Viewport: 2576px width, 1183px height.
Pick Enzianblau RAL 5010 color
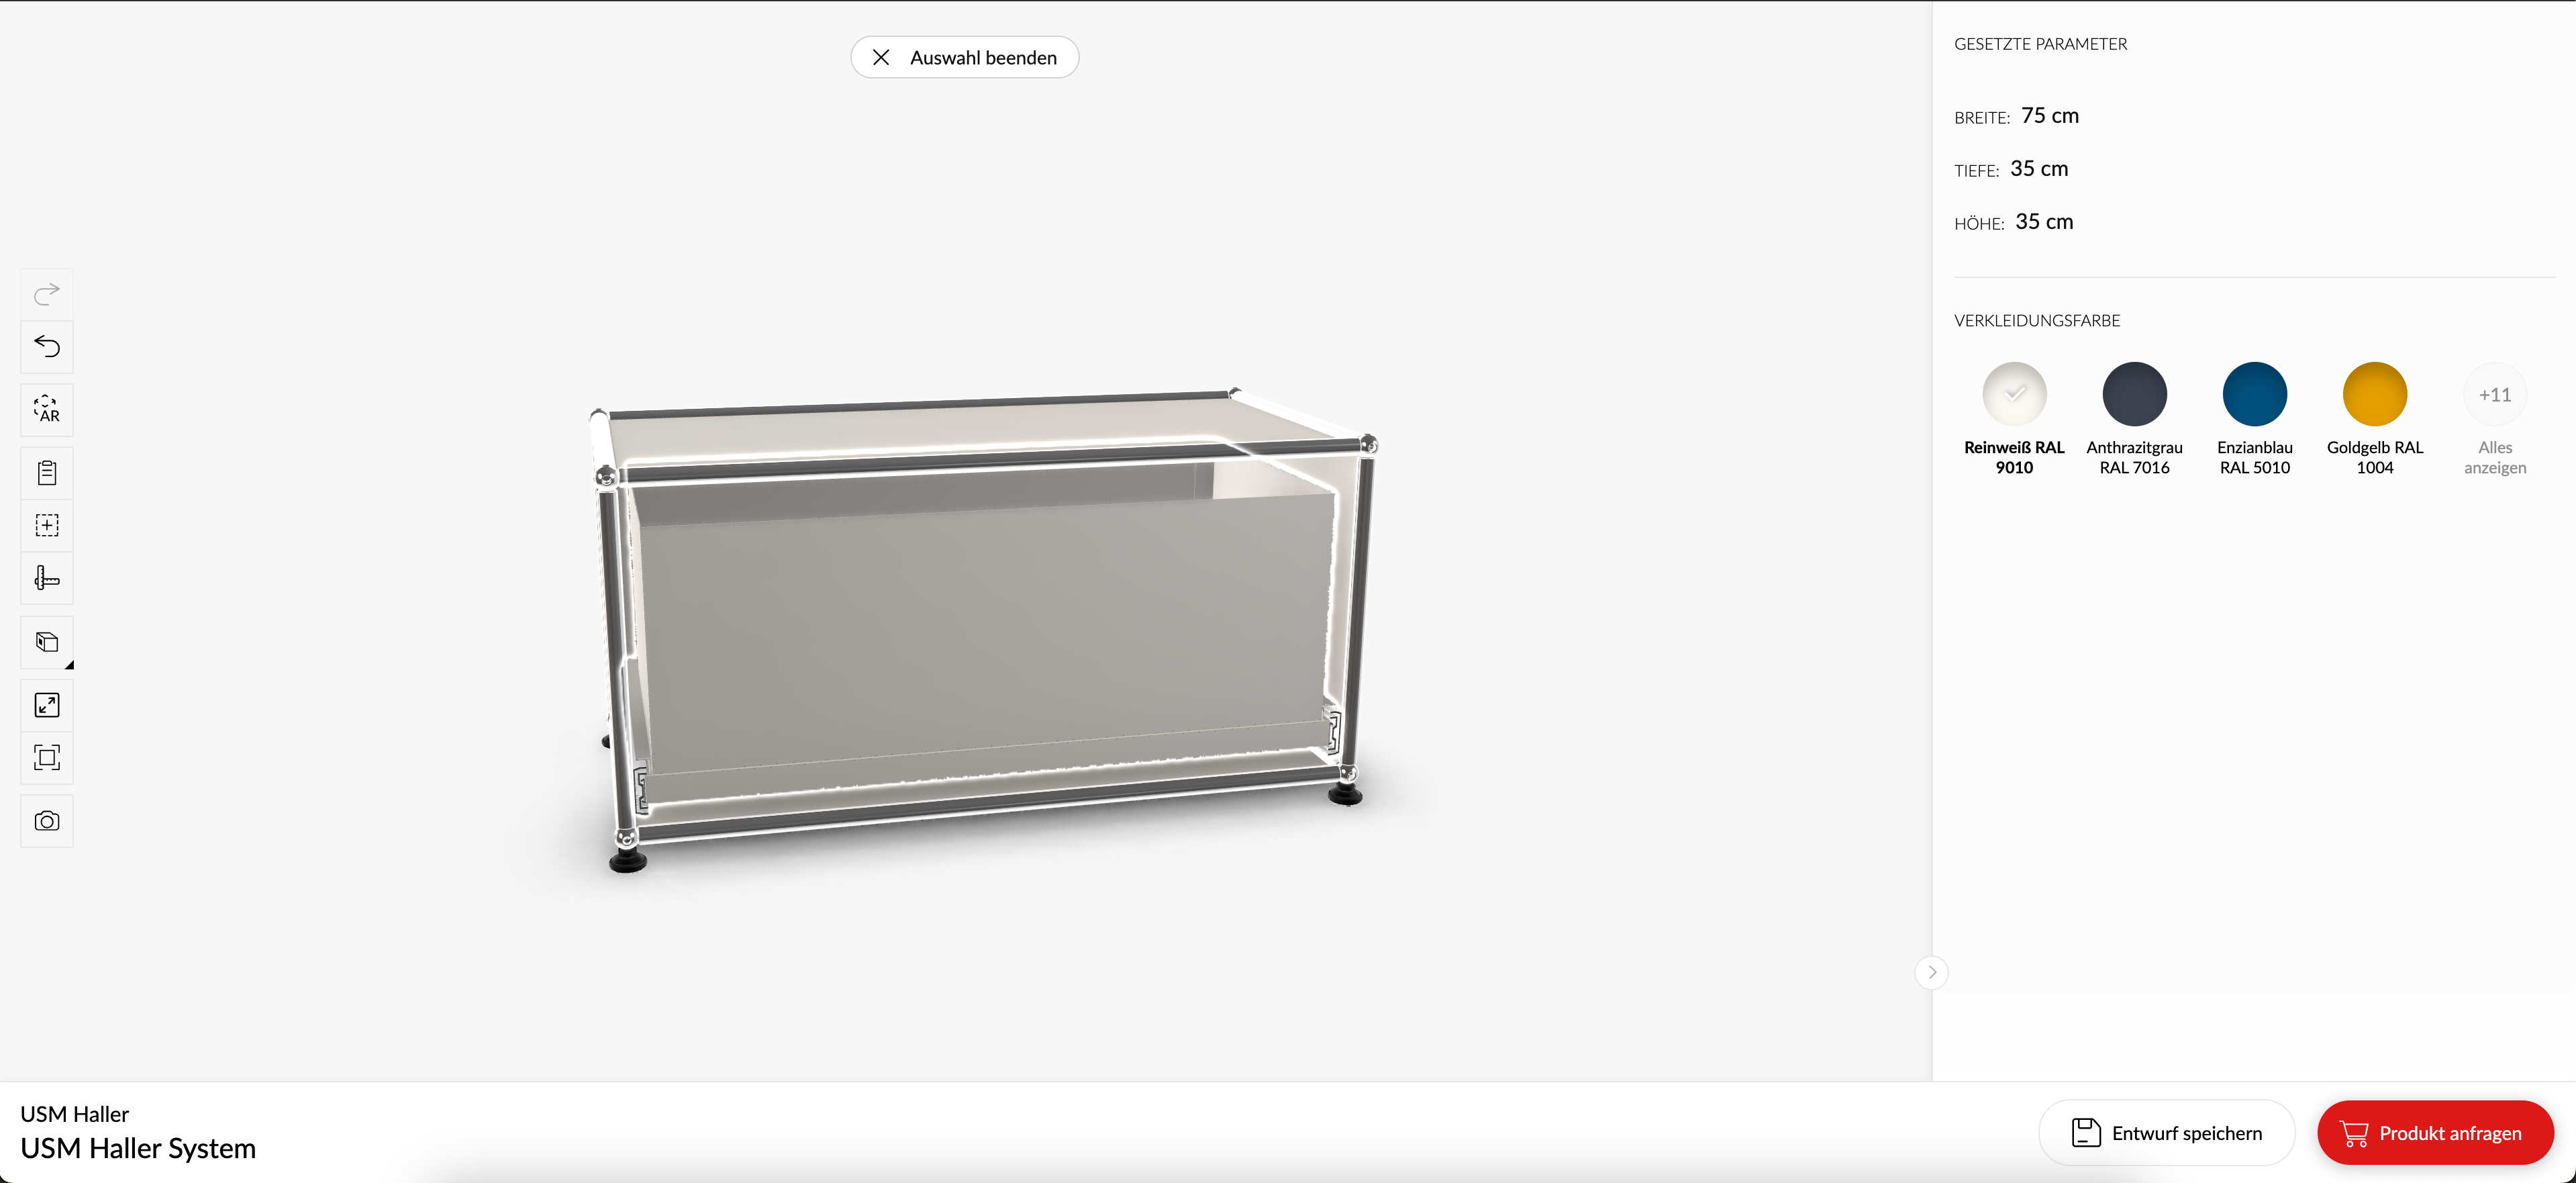[2254, 395]
